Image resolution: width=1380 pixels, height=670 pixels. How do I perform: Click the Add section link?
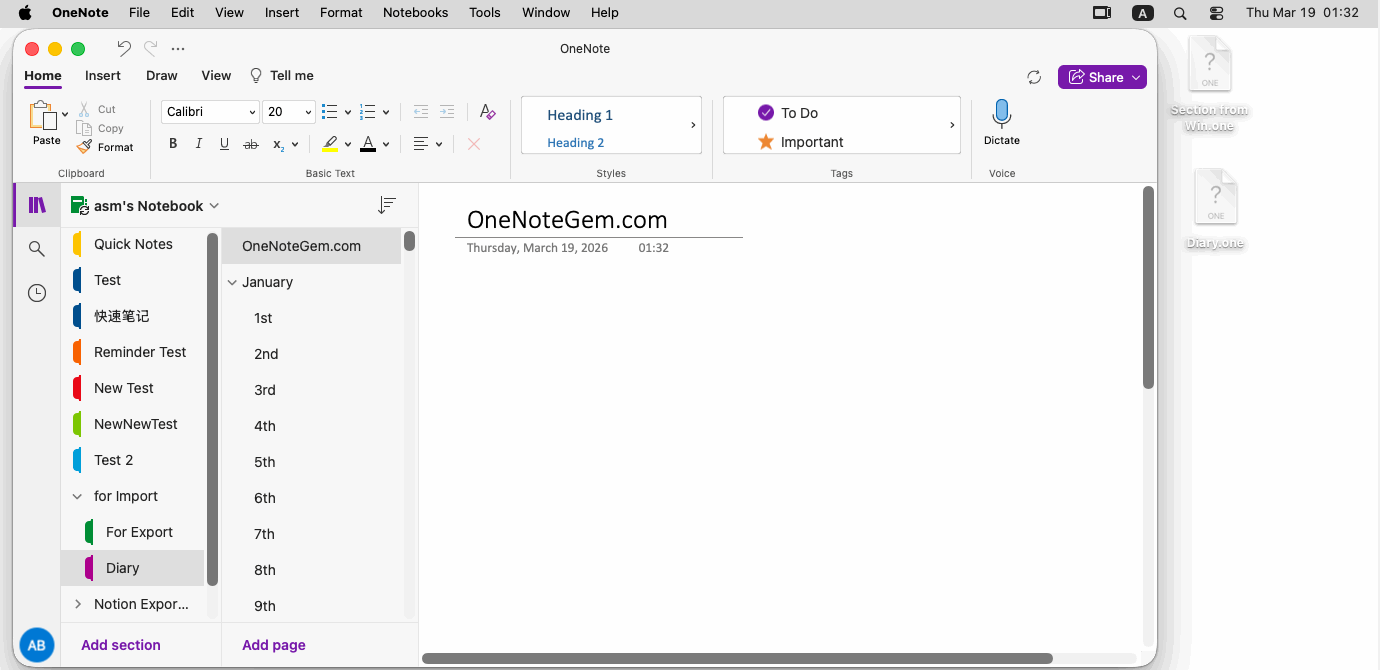121,645
